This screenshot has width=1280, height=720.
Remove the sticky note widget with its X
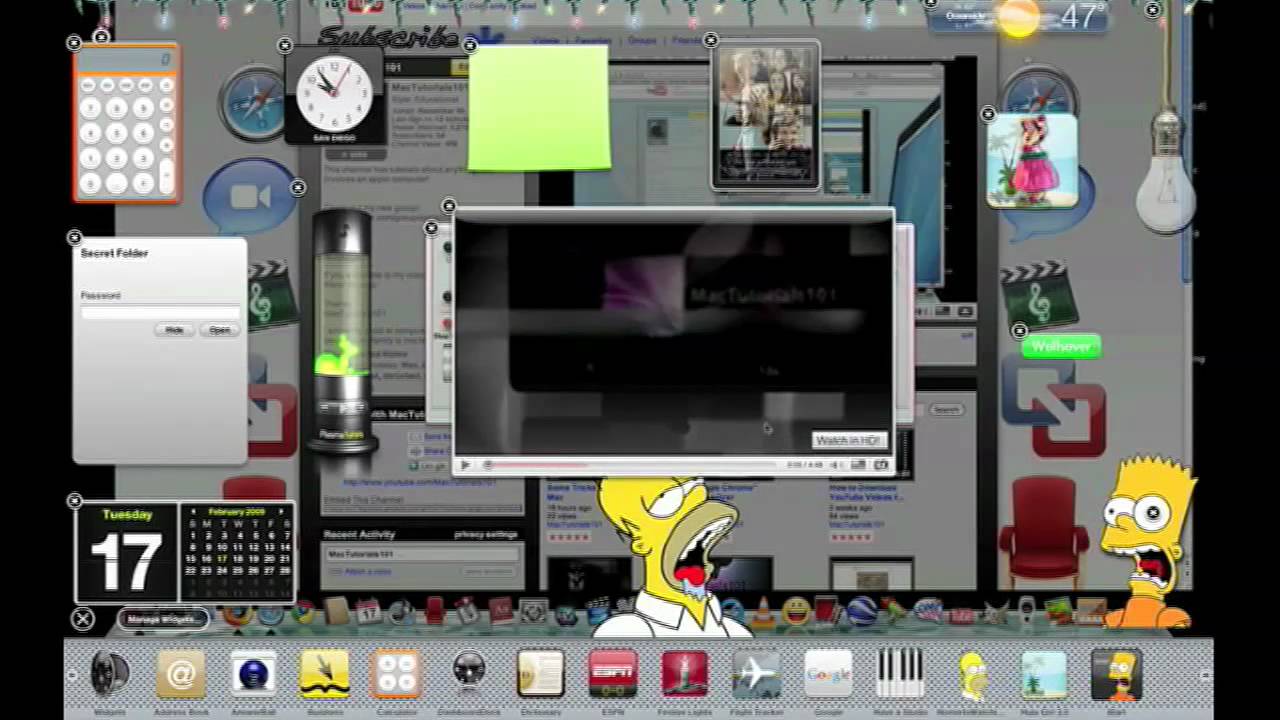coord(470,45)
